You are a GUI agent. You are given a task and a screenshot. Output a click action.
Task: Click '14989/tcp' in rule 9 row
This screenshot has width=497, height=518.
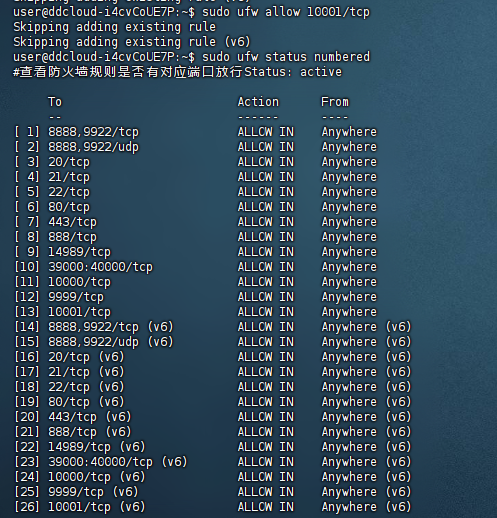[79, 252]
